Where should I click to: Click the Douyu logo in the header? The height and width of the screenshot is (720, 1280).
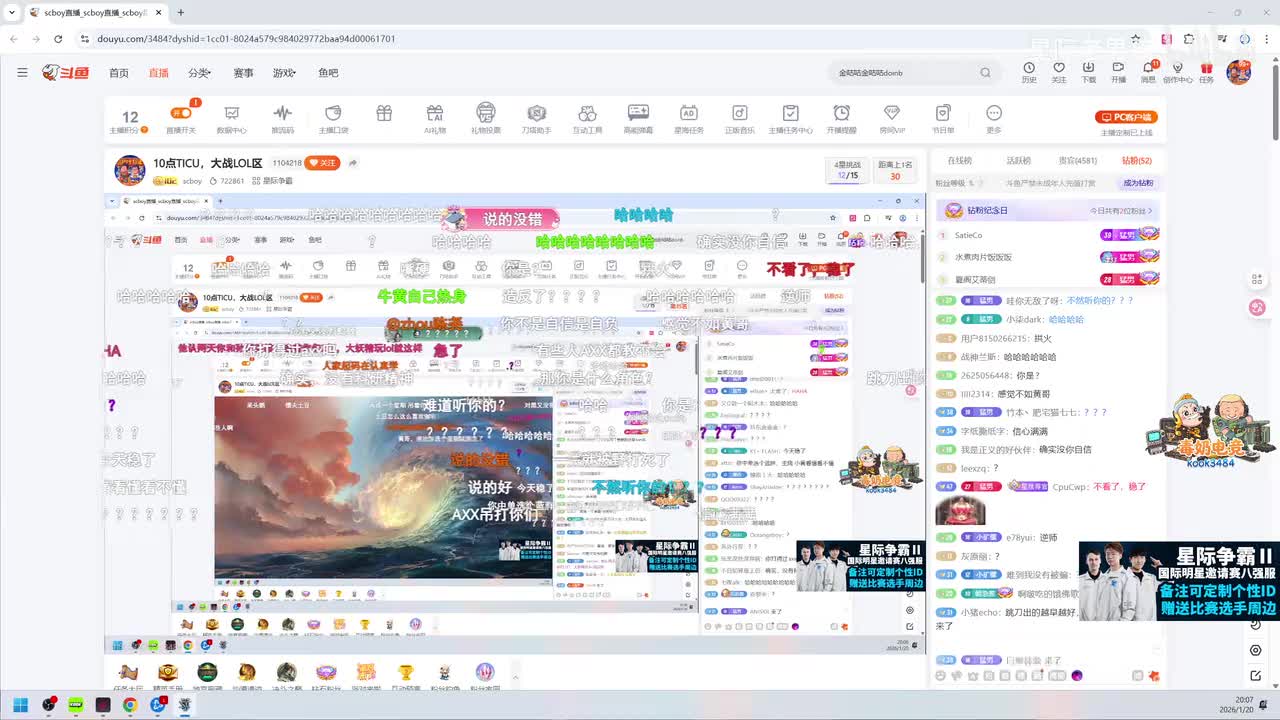(x=65, y=72)
